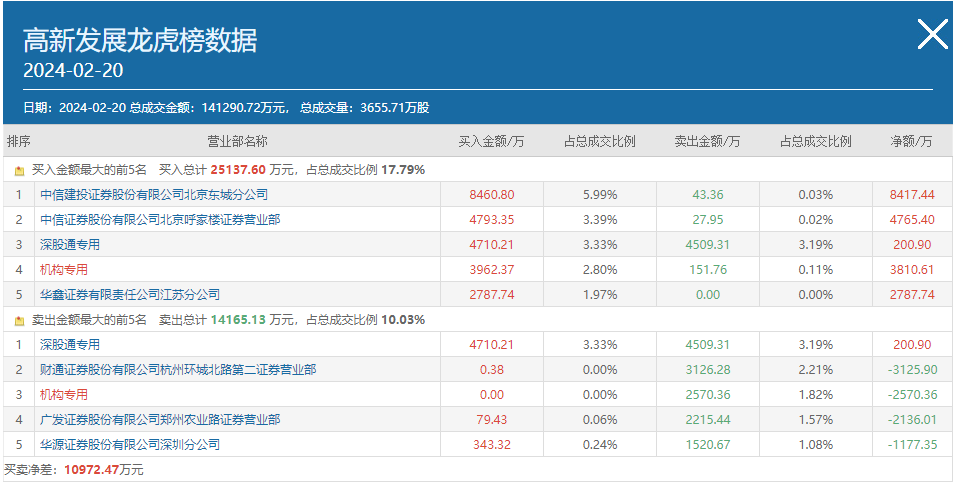Close the 龙虎榜 data dialog with X
The width and height of the screenshot is (955, 486).
[x=932, y=33]
